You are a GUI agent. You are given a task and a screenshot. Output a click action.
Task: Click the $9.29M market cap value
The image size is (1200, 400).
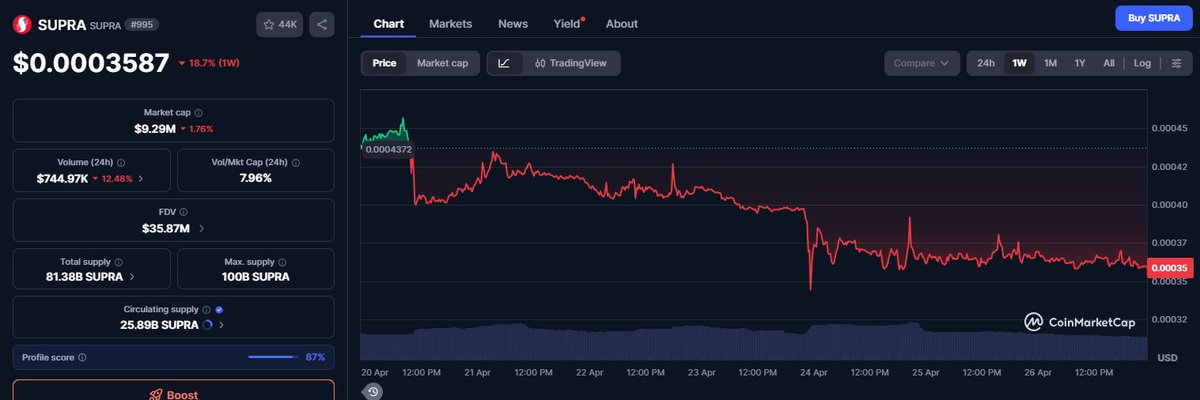coord(155,129)
